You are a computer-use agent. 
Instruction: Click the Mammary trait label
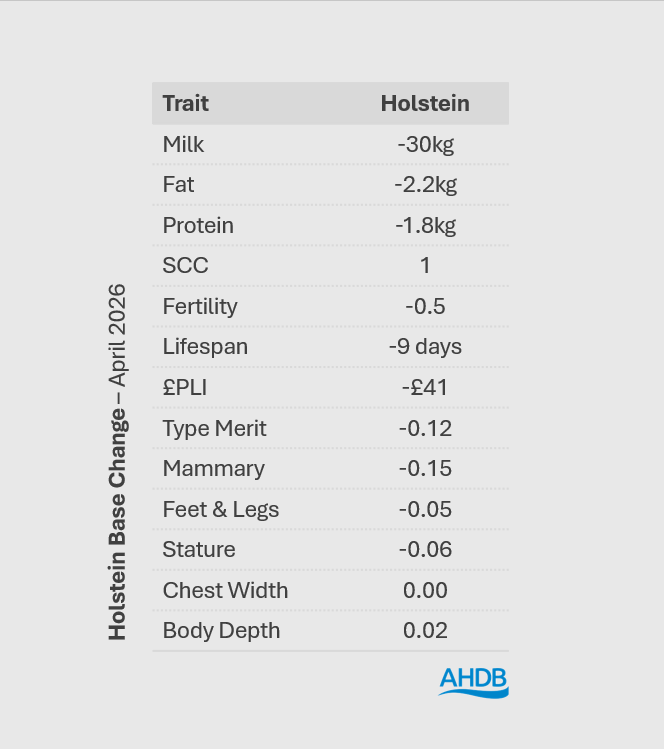[x=213, y=468]
